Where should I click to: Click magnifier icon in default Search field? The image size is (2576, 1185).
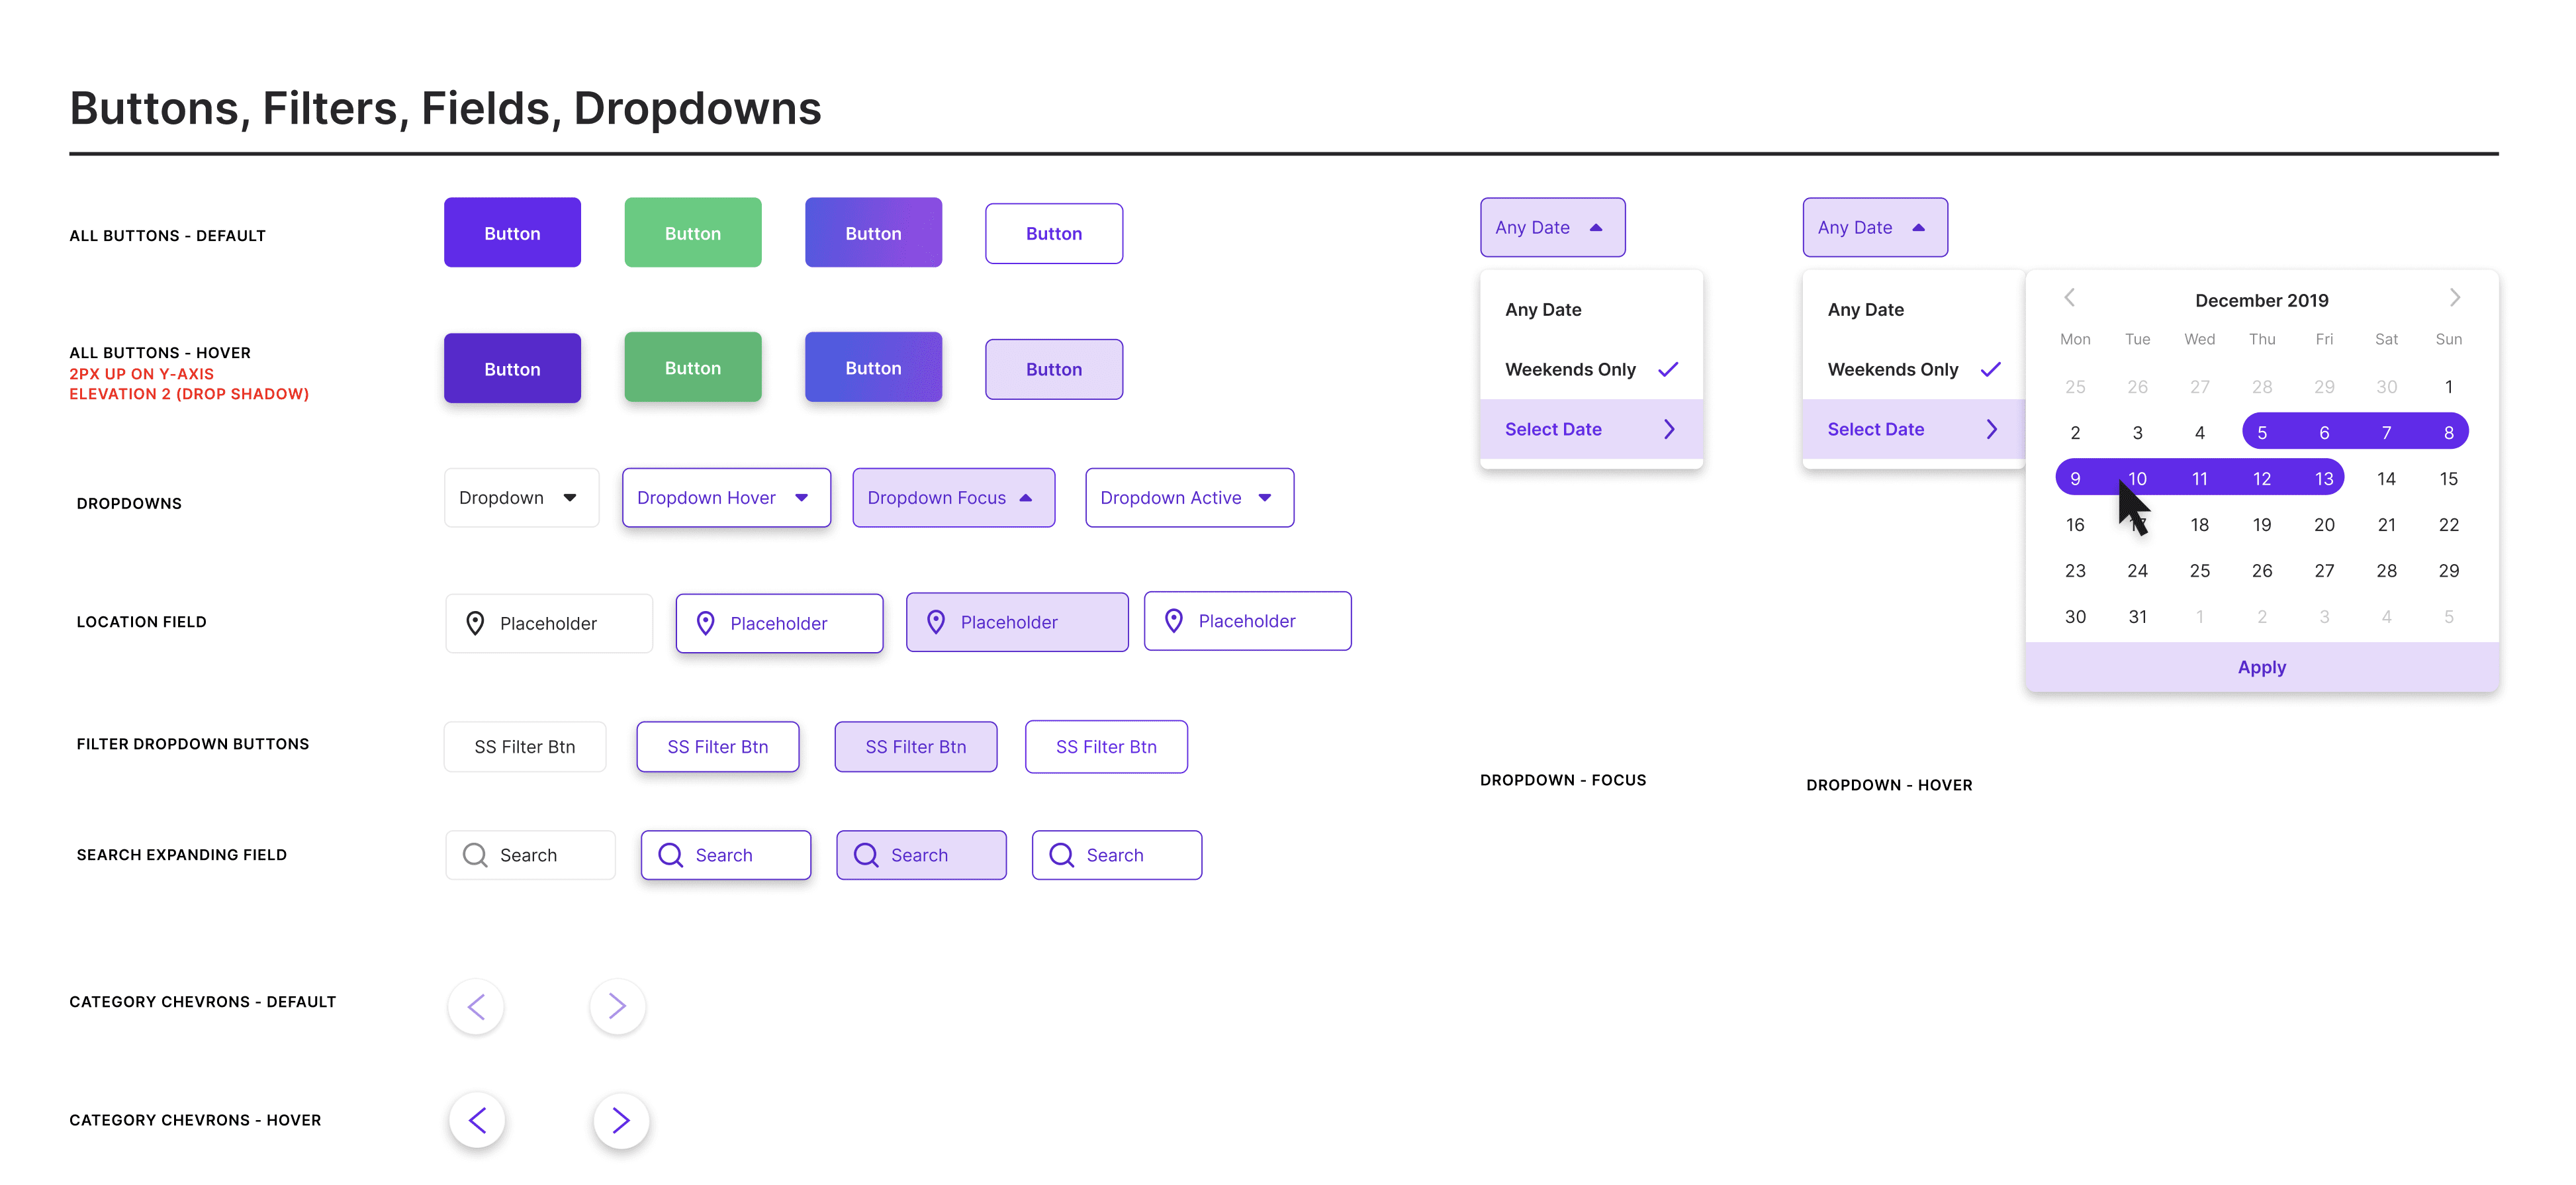[475, 855]
